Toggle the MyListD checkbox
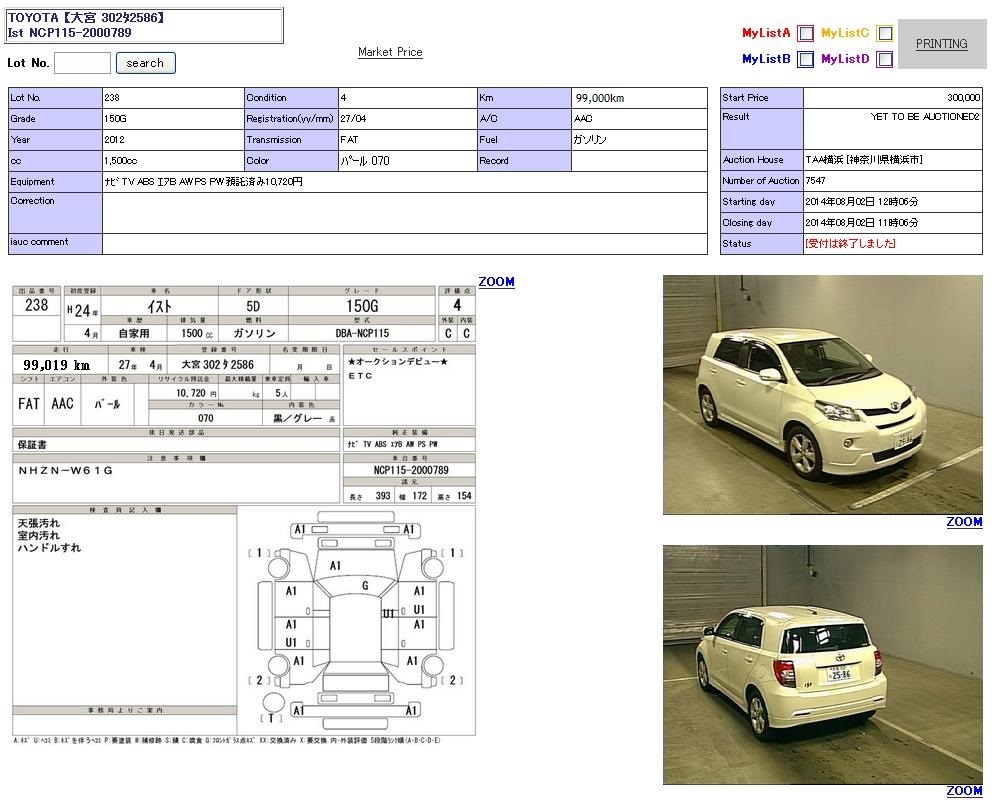Viewport: 1005px width, 805px height. coord(884,59)
